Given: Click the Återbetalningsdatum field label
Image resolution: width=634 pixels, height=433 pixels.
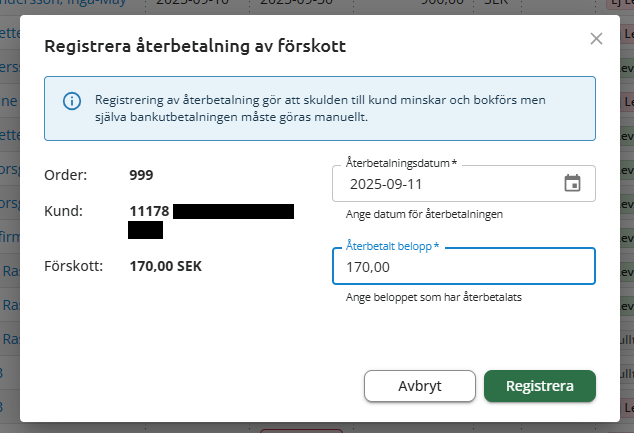Looking at the screenshot, I should pos(400,162).
